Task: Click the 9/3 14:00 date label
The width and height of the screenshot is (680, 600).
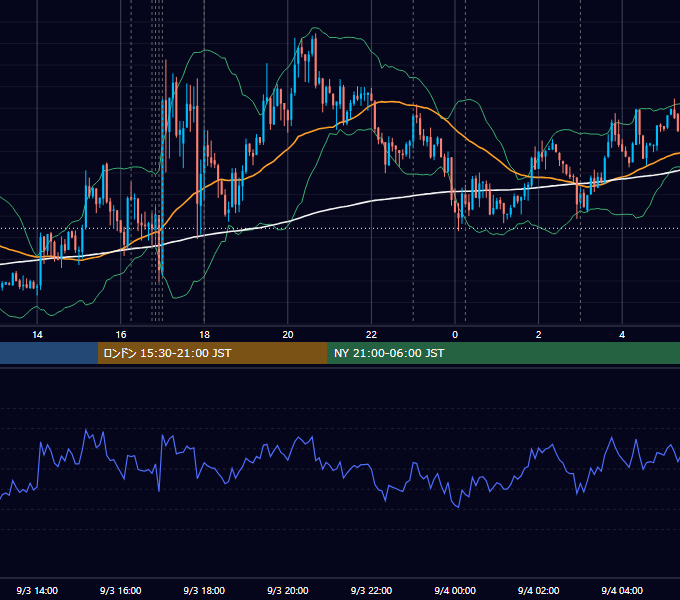Action: (37, 590)
